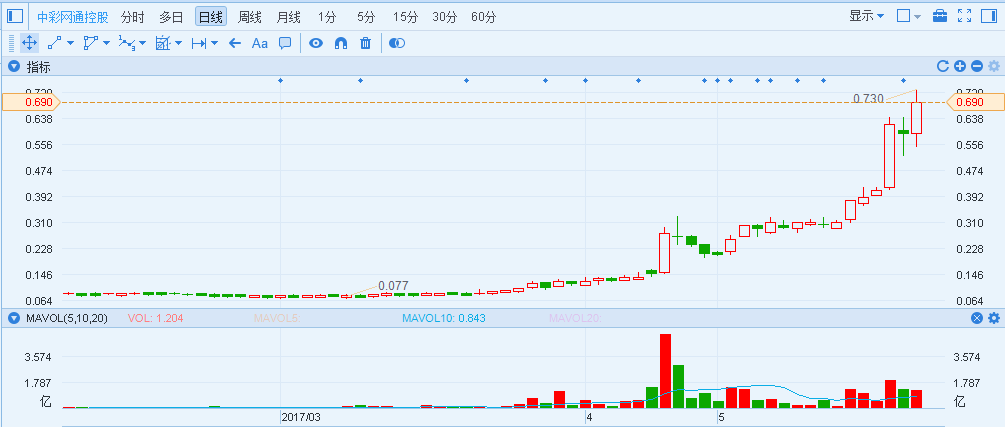This screenshot has width=1005, height=427.
Task: Switch to the 周线 weekly chart tab
Action: point(250,17)
